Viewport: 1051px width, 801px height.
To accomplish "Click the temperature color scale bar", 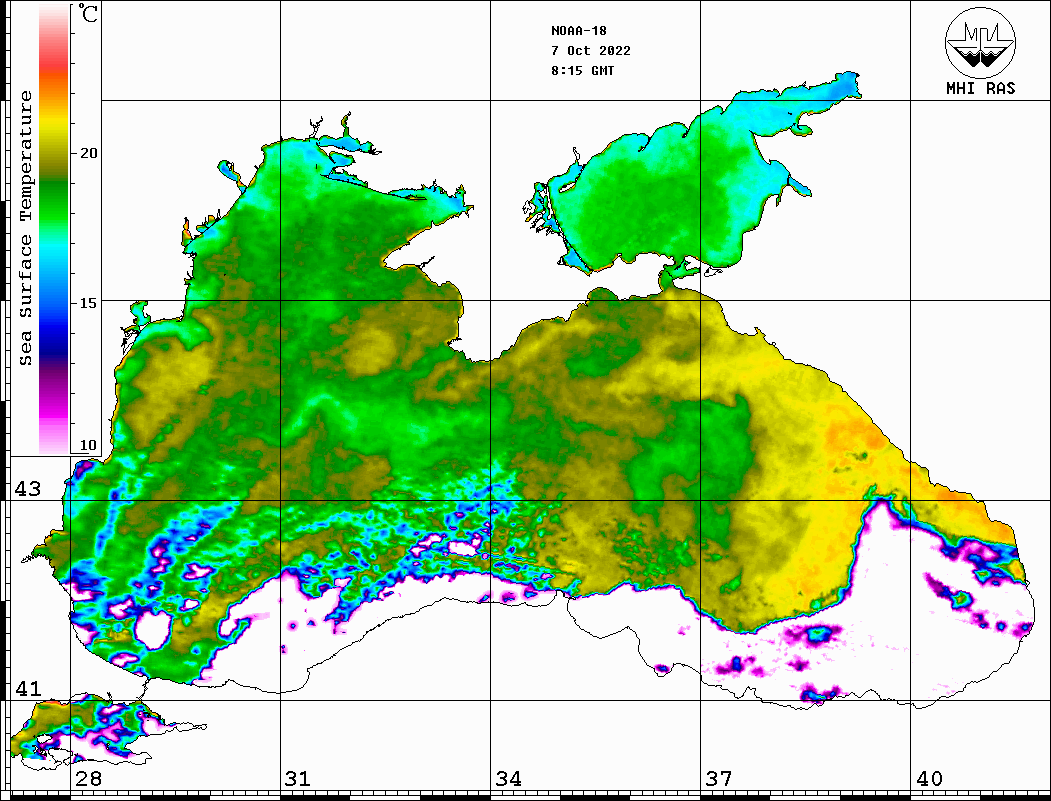I will [54, 229].
